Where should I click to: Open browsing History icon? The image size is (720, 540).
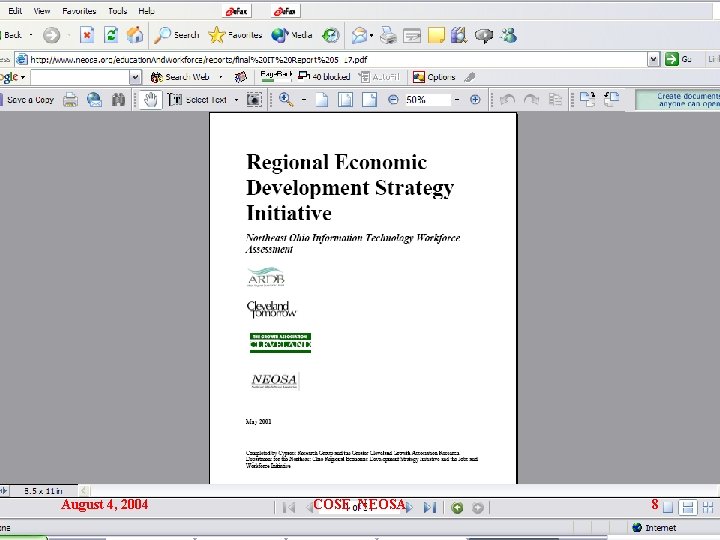tap(331, 35)
